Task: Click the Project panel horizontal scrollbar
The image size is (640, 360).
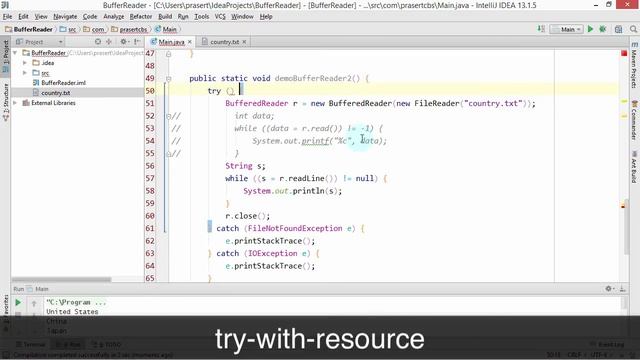Action: [x=61, y=280]
